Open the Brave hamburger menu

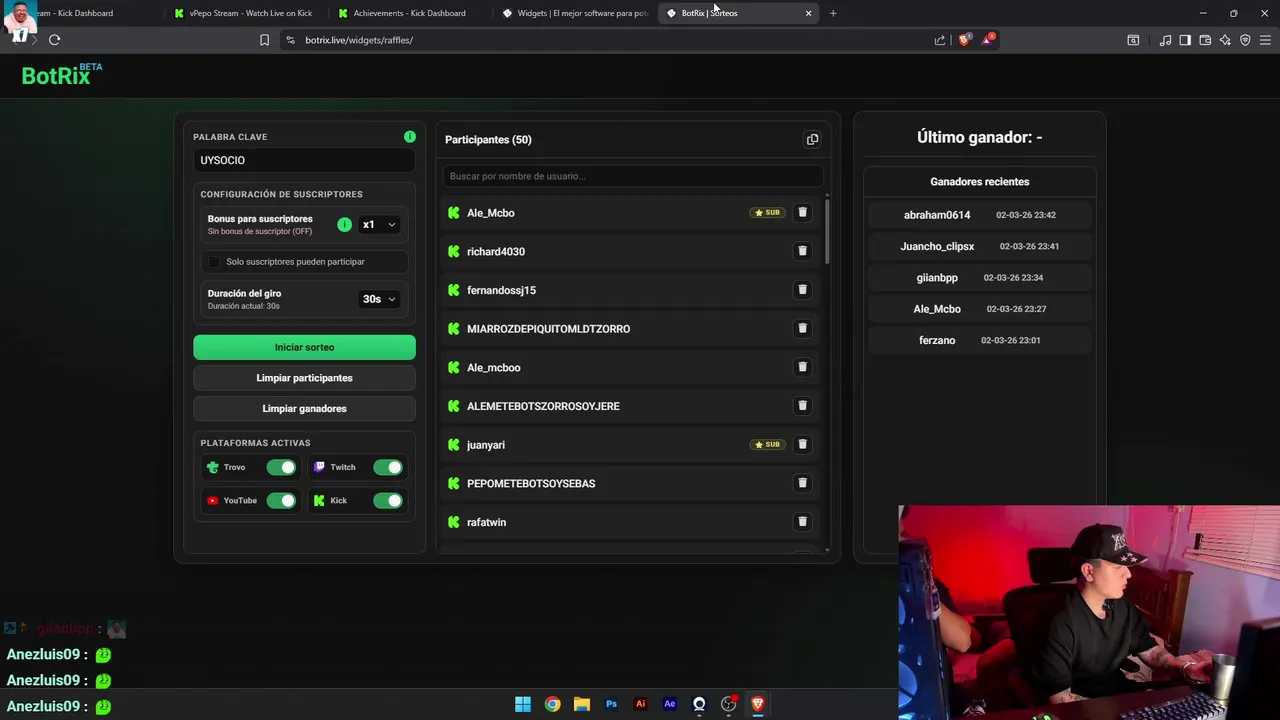click(x=1265, y=40)
